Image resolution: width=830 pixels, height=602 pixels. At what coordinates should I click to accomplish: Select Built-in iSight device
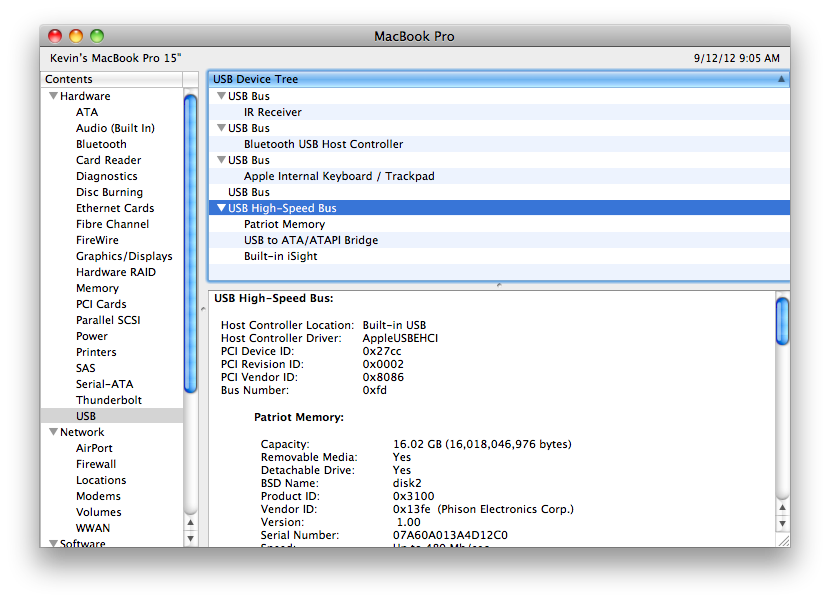pyautogui.click(x=281, y=256)
